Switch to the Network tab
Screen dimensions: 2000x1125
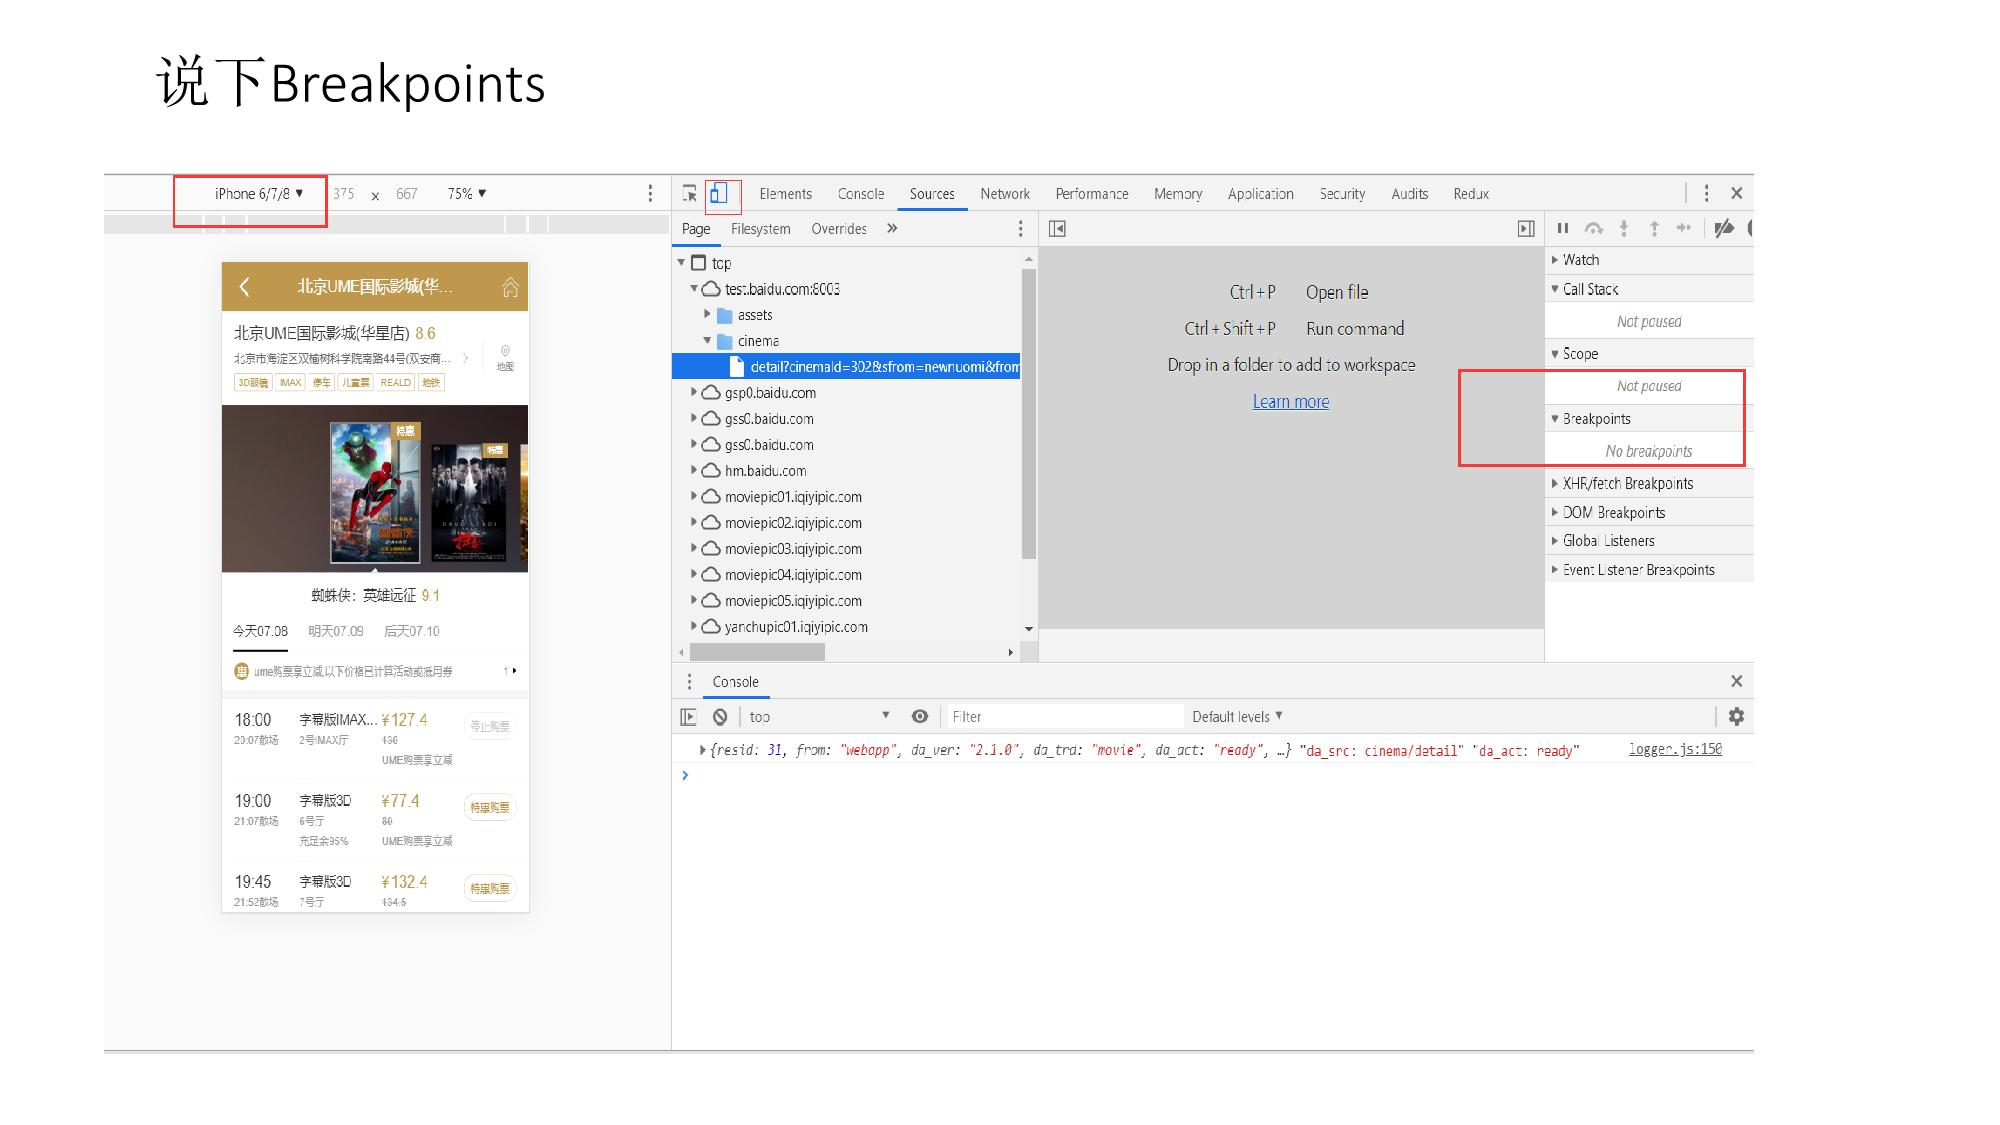pos(1004,194)
